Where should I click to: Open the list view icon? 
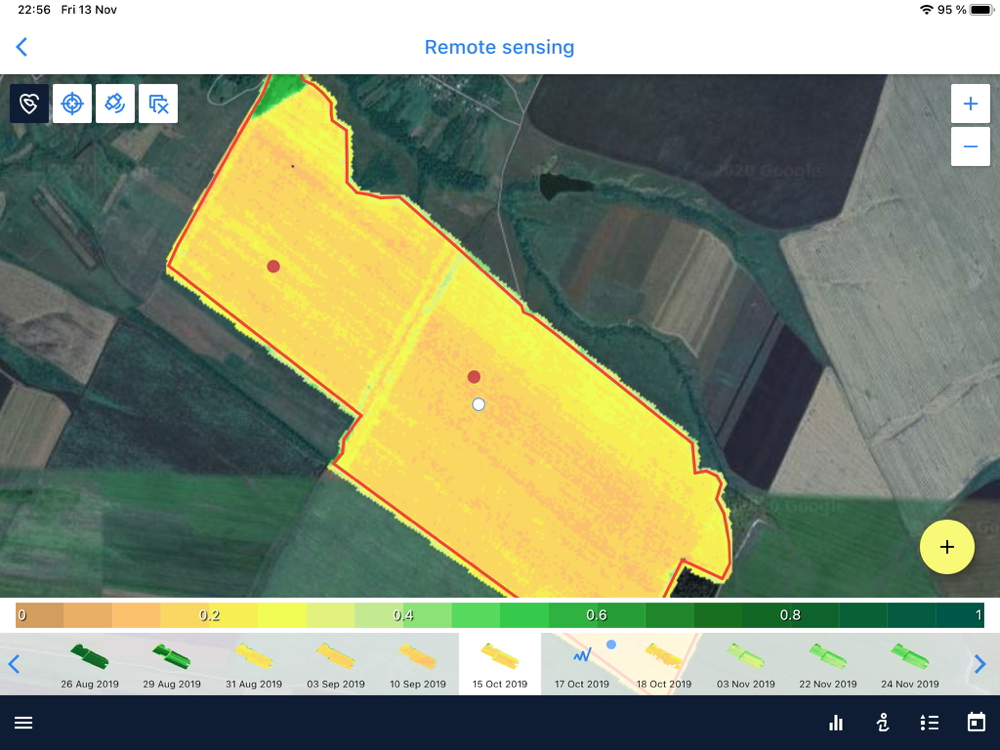click(929, 723)
